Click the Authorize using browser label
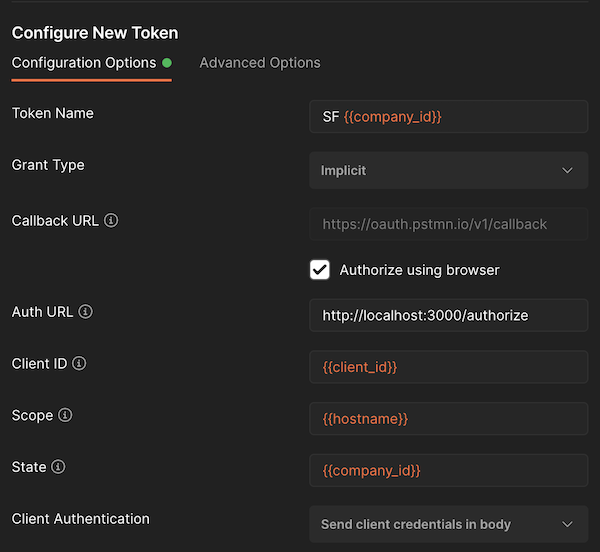Screen dimensions: 600x552 tap(419, 270)
